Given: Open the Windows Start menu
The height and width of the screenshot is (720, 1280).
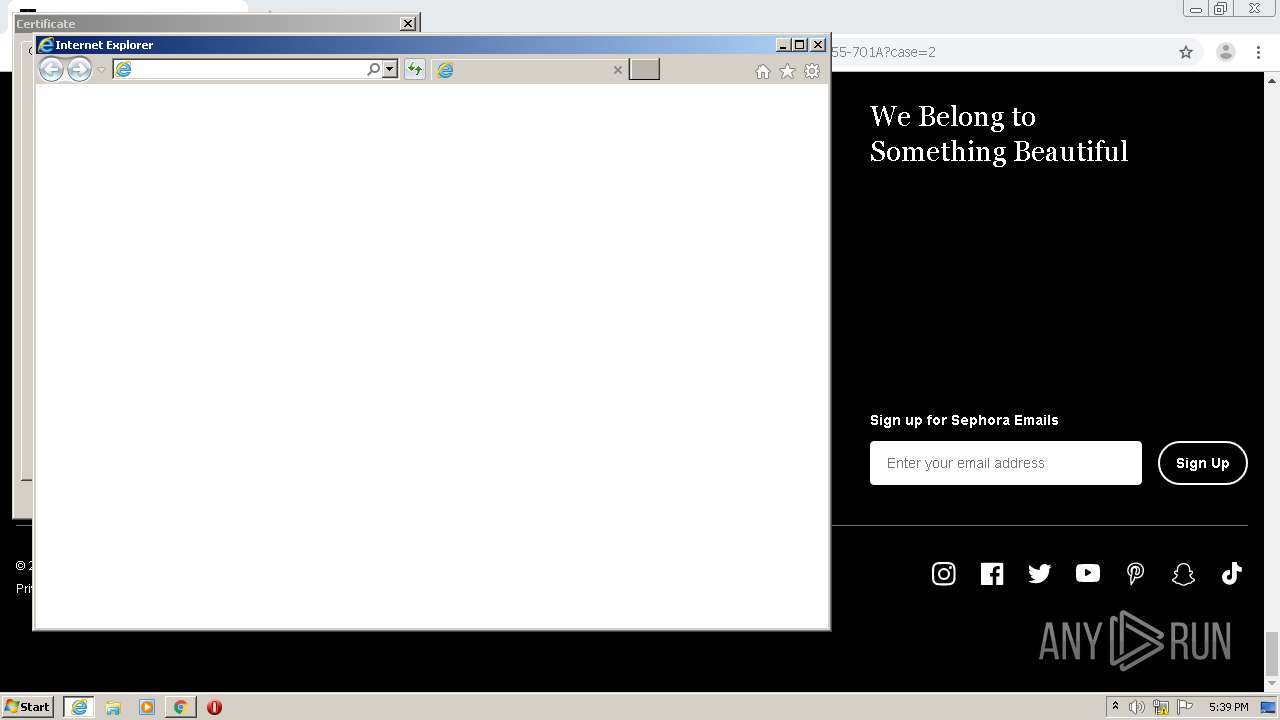Looking at the screenshot, I should coord(28,707).
